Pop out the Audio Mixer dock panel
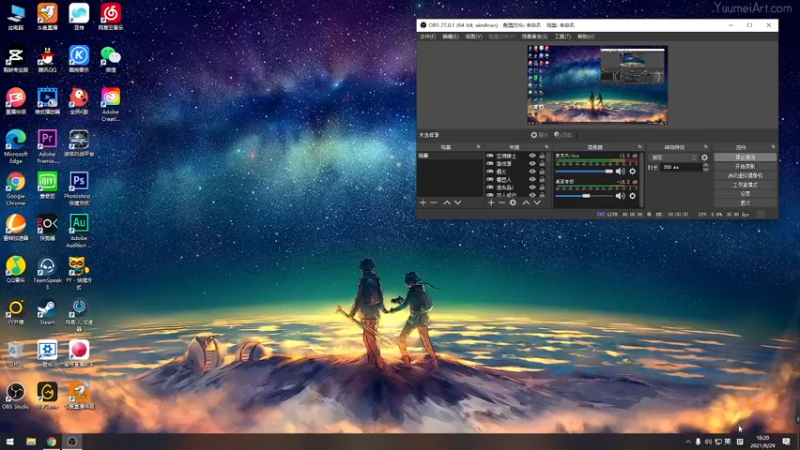The width and height of the screenshot is (800, 450). coord(640,147)
